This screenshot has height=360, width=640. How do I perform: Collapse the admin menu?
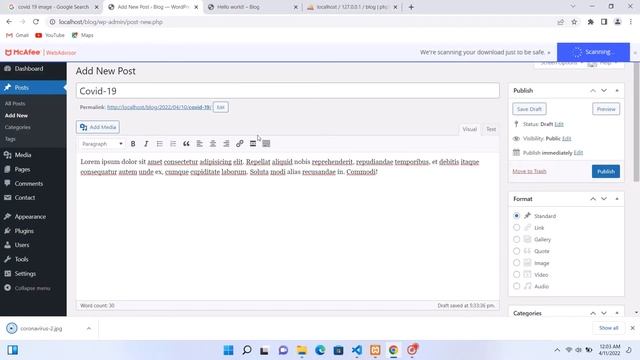(x=33, y=288)
